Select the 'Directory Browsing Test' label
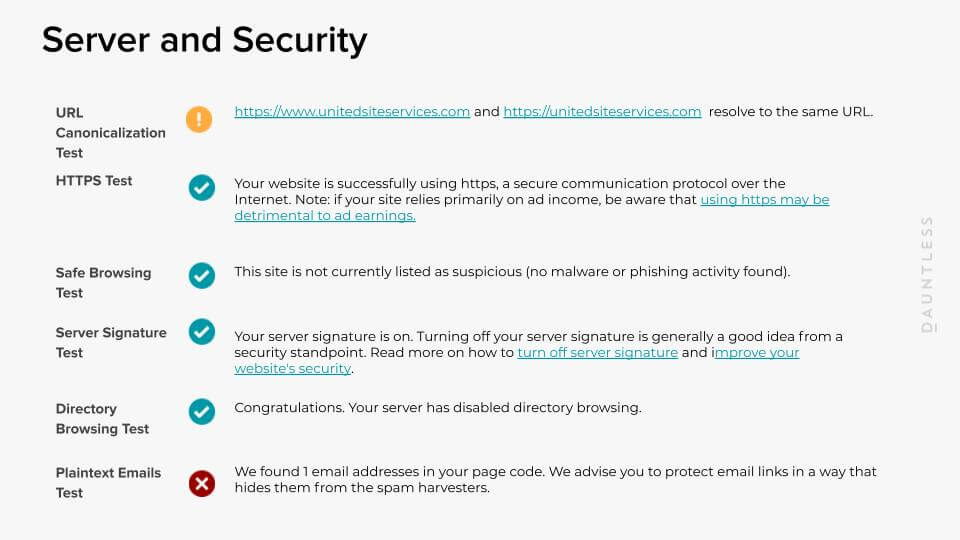Screen dimensions: 960x540 (x=102, y=419)
